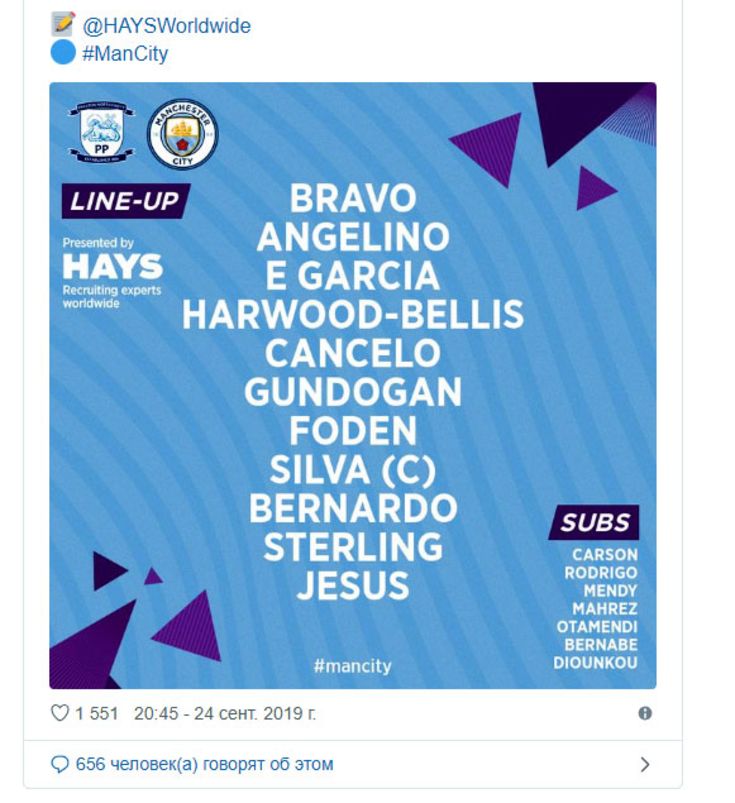
Task: Click the Preston North End crest
Action: point(102,132)
